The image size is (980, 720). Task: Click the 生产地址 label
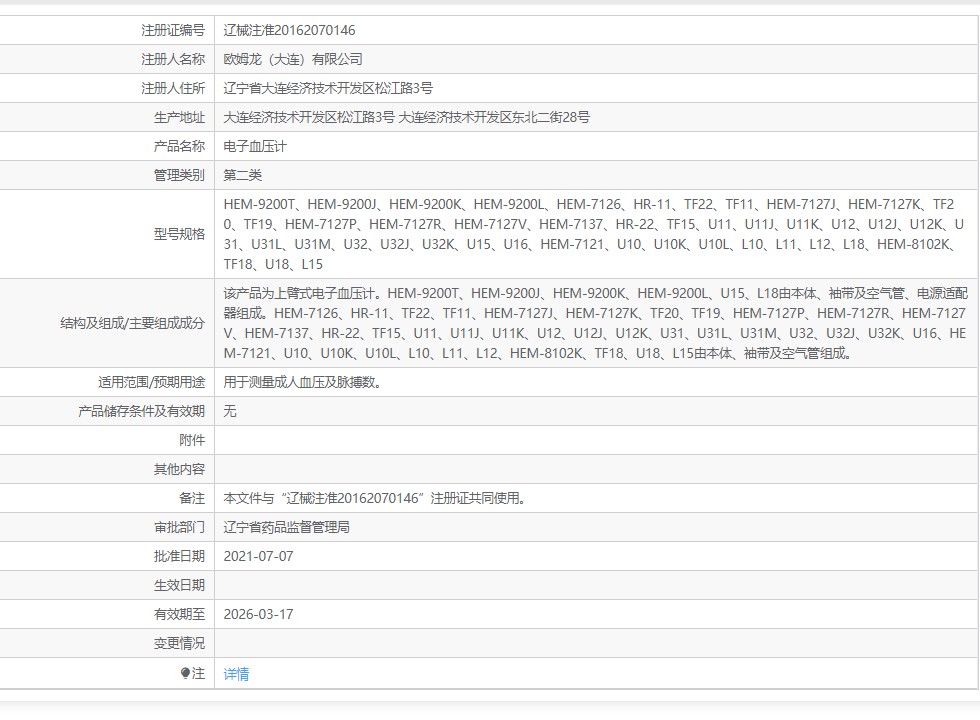pyautogui.click(x=179, y=118)
